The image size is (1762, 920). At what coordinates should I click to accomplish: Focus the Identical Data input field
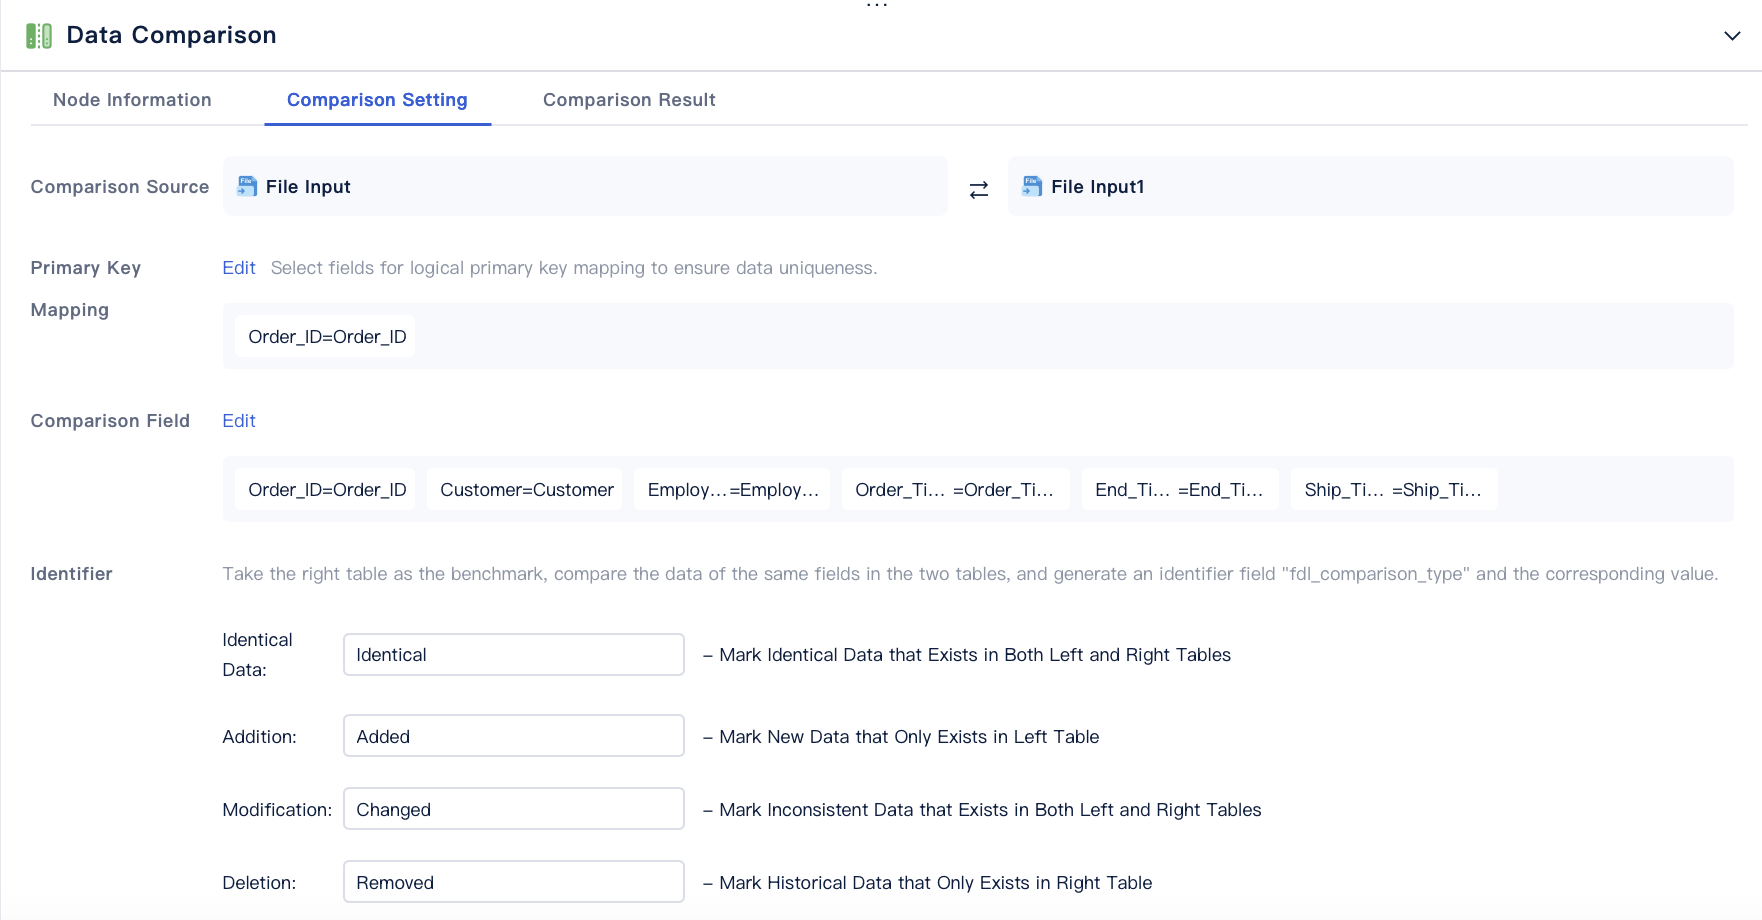[514, 655]
